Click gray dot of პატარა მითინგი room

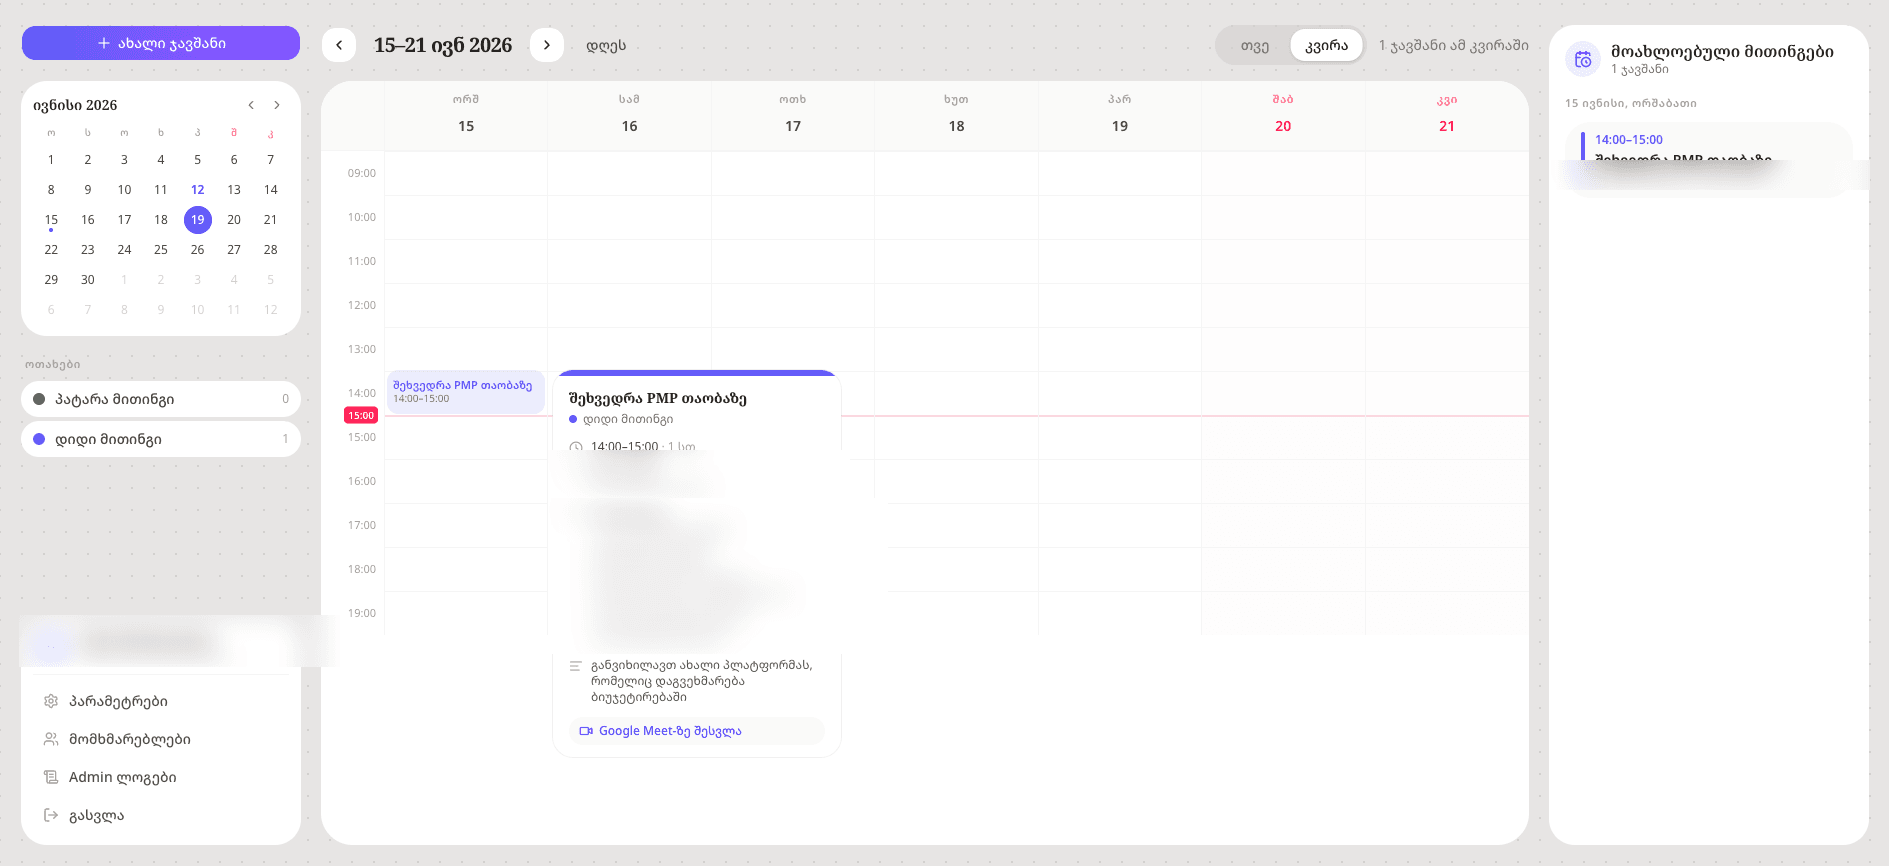click(39, 399)
